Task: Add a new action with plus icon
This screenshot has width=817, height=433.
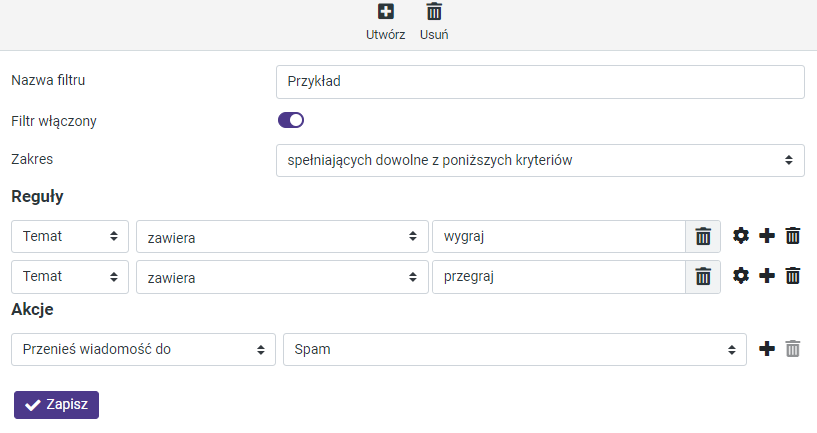Action: [767, 349]
